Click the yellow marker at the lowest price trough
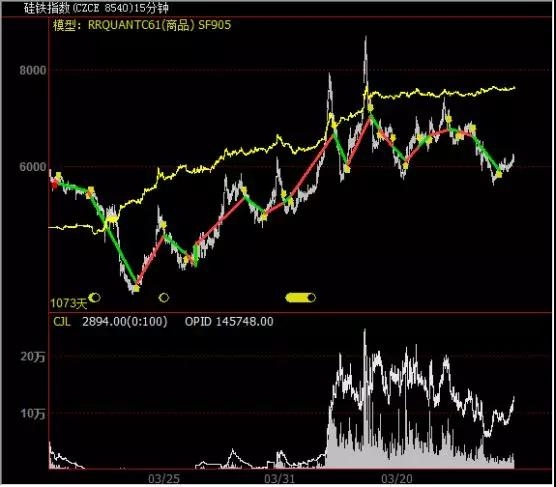This screenshot has height=487, width=556. 136,288
